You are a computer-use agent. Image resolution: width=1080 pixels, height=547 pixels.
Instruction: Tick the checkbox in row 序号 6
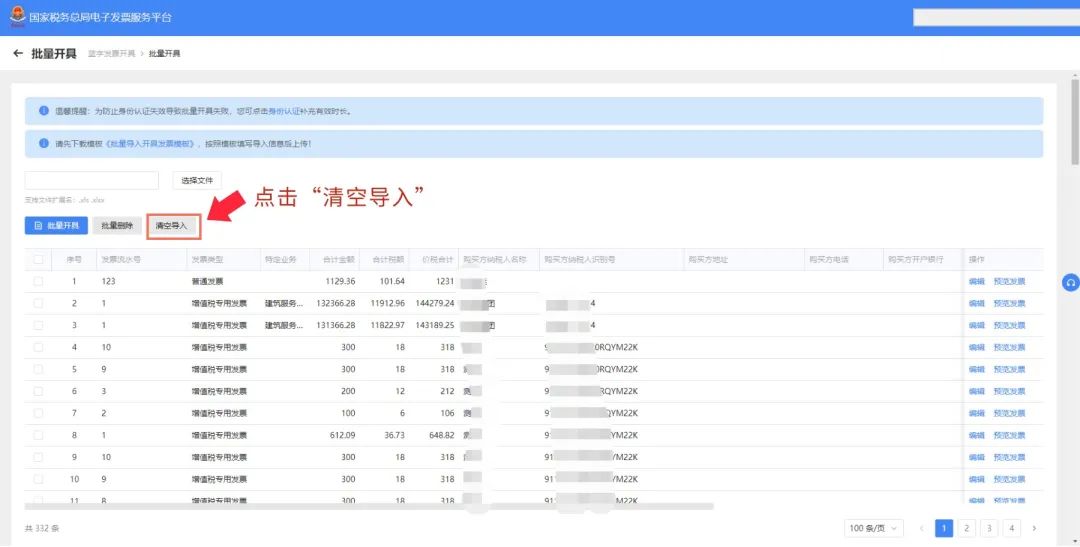(x=38, y=391)
